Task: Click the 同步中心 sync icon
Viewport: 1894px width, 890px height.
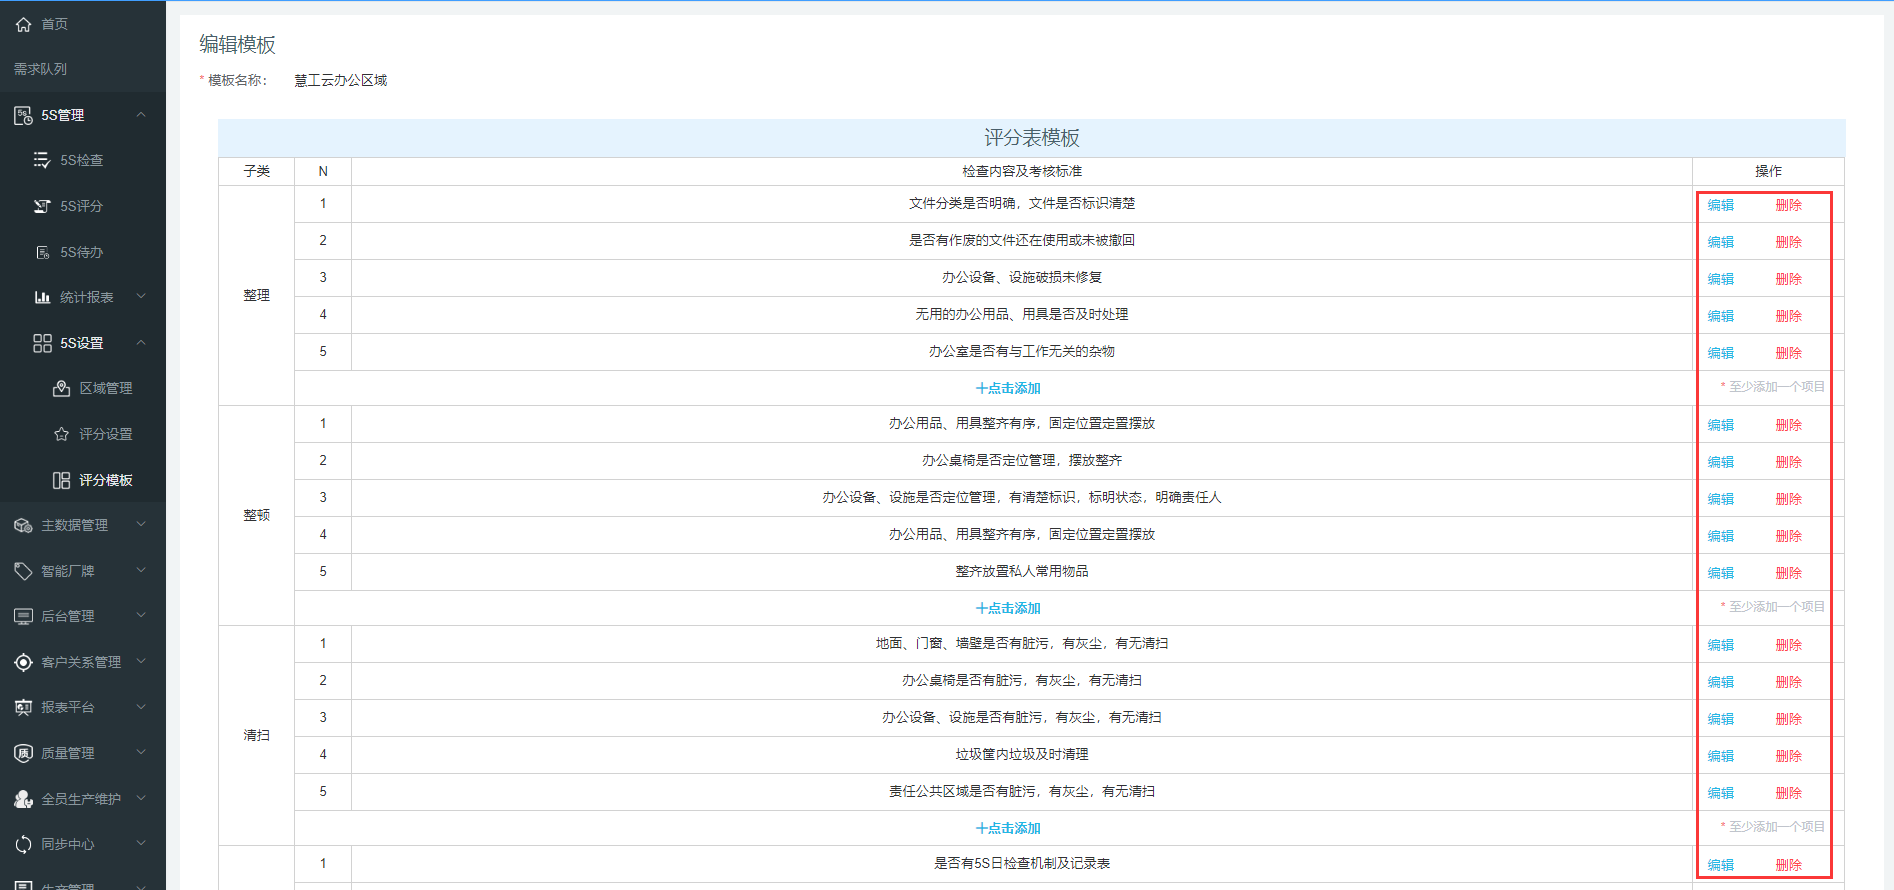Action: [23, 845]
